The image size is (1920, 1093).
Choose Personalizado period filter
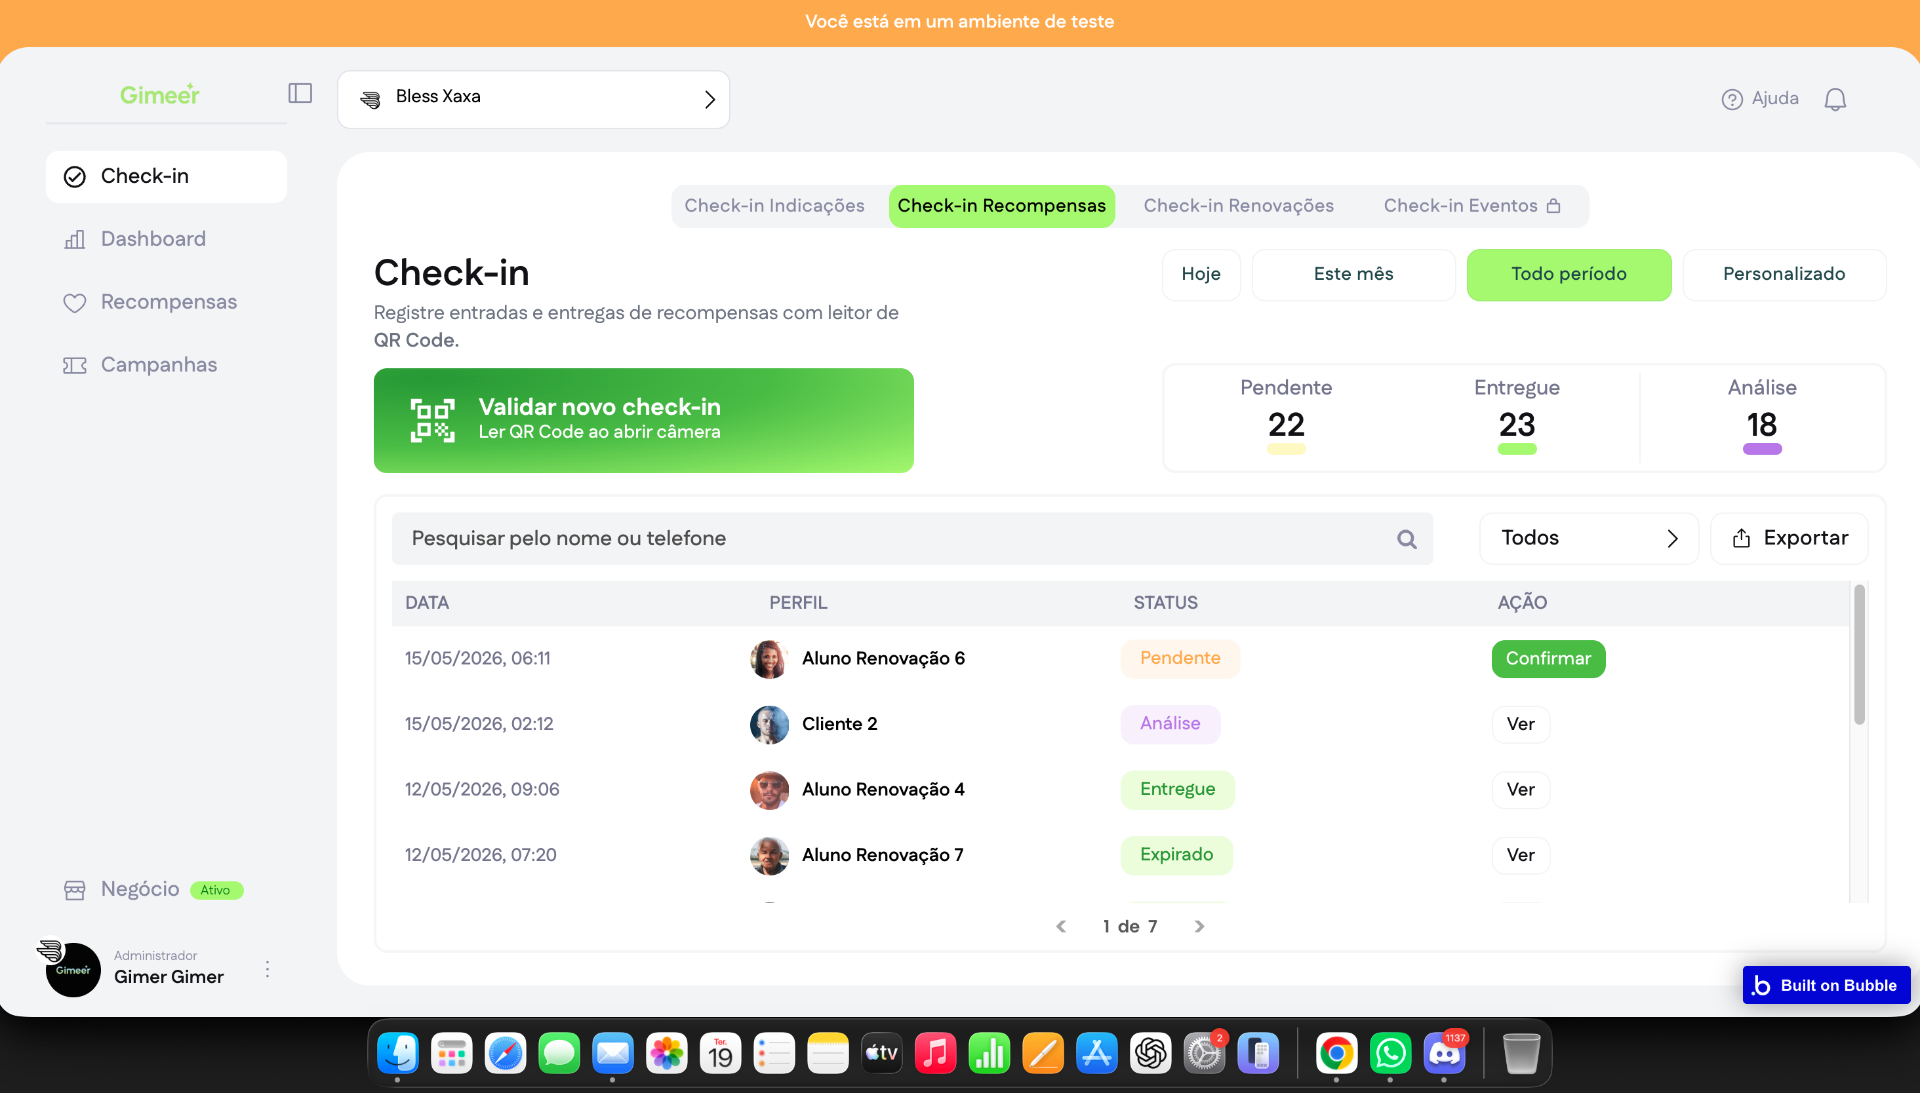1784,275
